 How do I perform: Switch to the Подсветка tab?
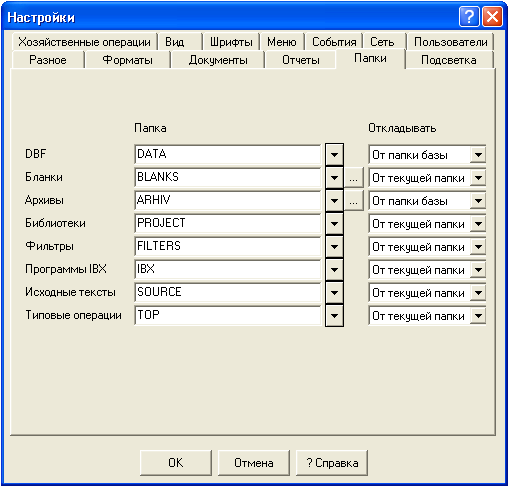pyautogui.click(x=449, y=60)
